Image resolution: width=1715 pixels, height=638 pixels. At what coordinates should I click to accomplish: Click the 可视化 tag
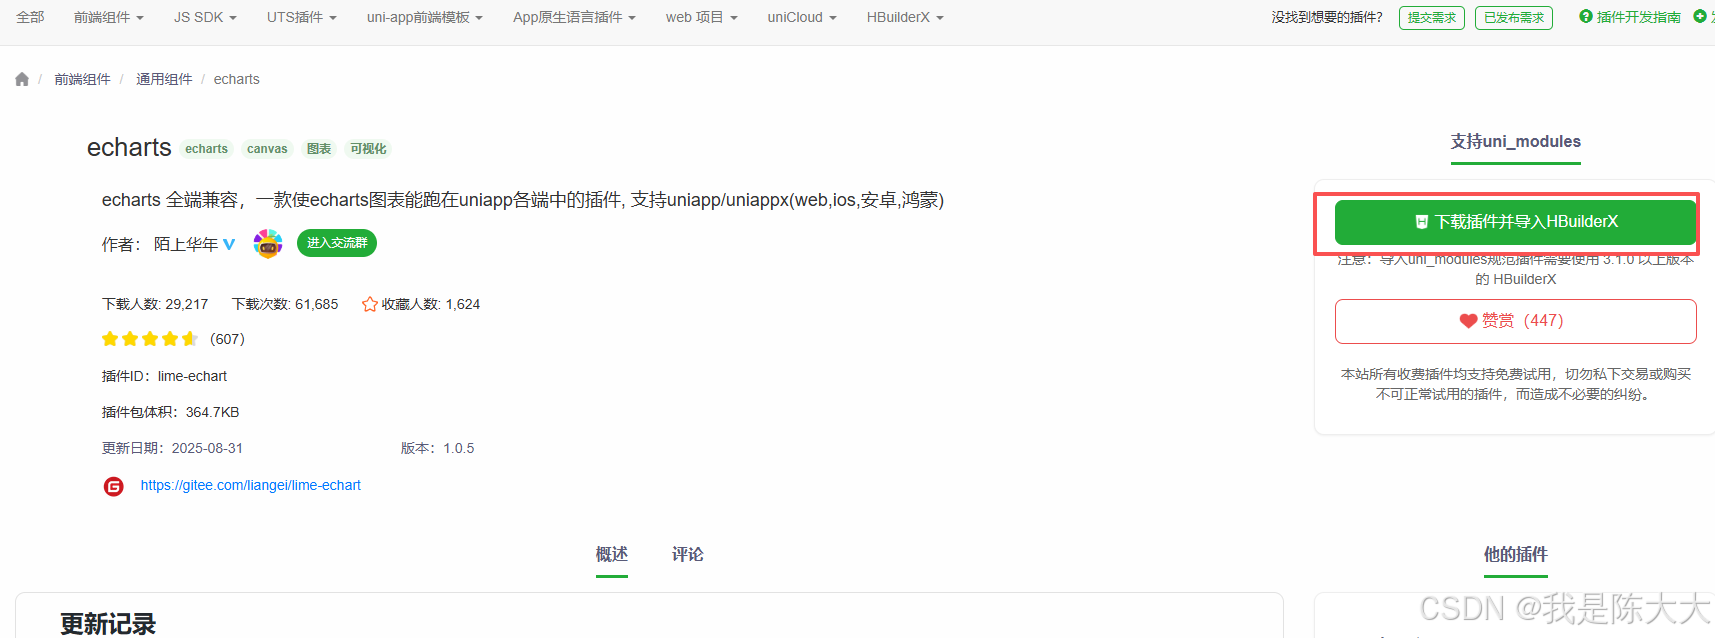tap(368, 149)
